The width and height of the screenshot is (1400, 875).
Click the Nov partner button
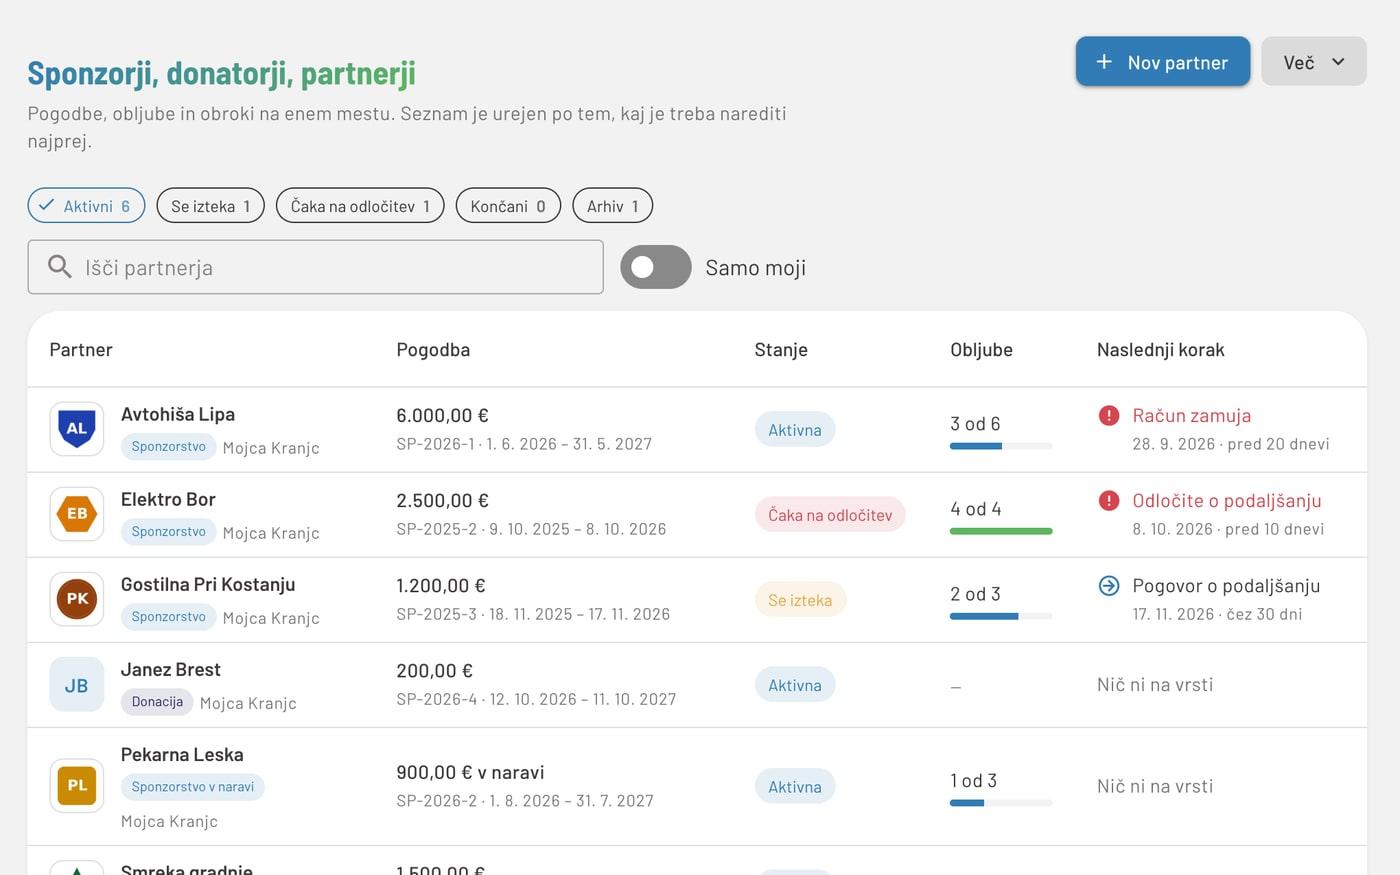tap(1163, 62)
